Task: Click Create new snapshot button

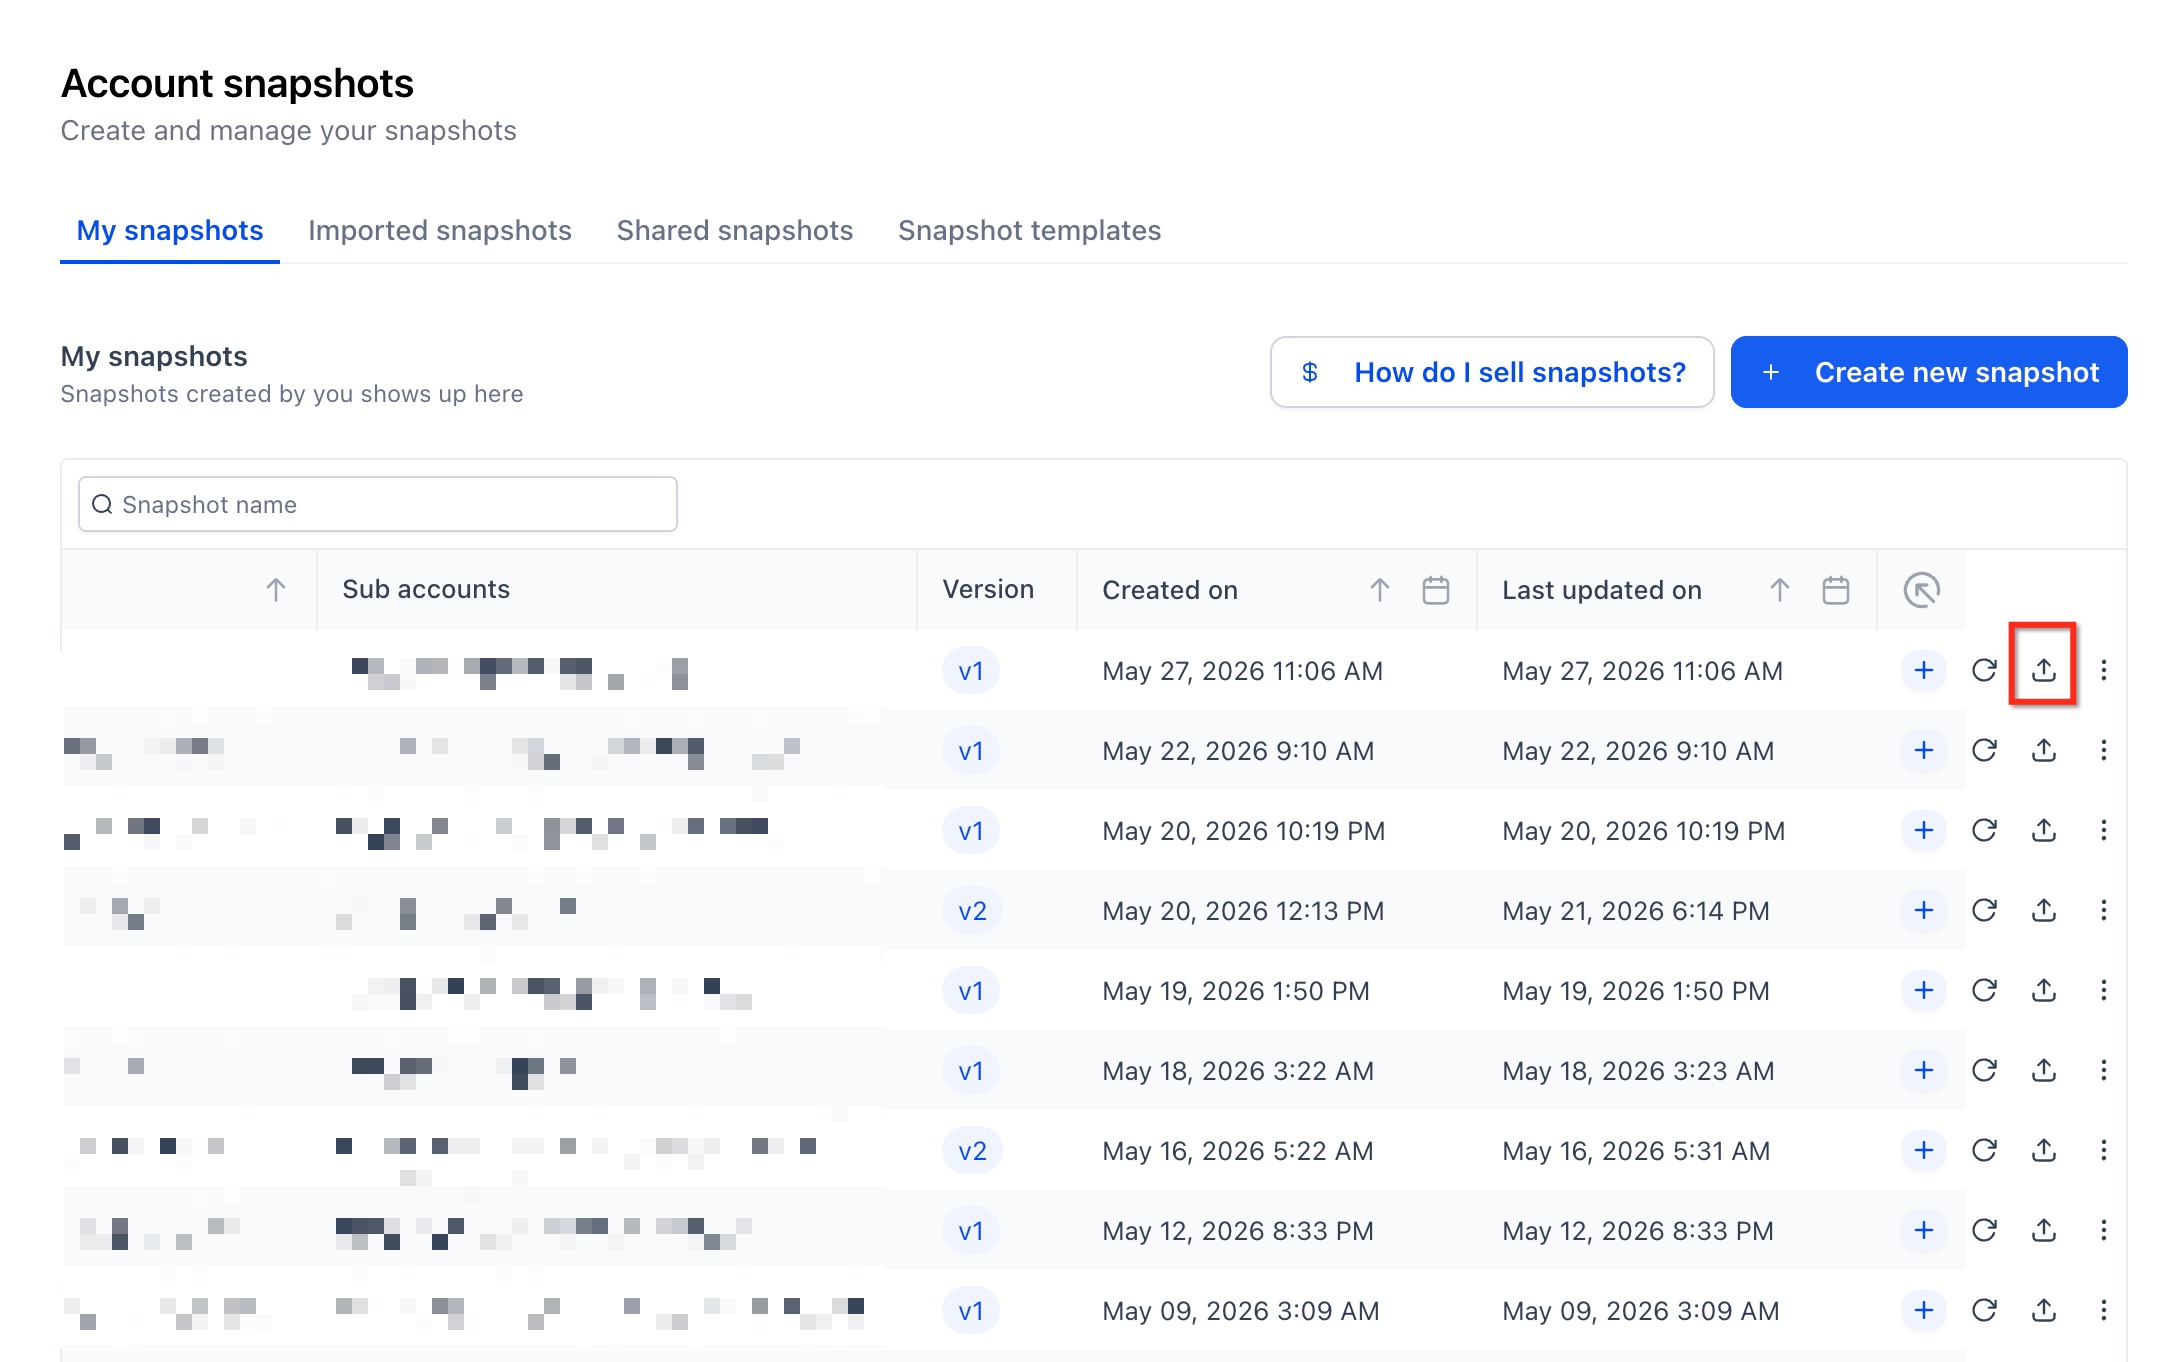Action: (x=1929, y=372)
